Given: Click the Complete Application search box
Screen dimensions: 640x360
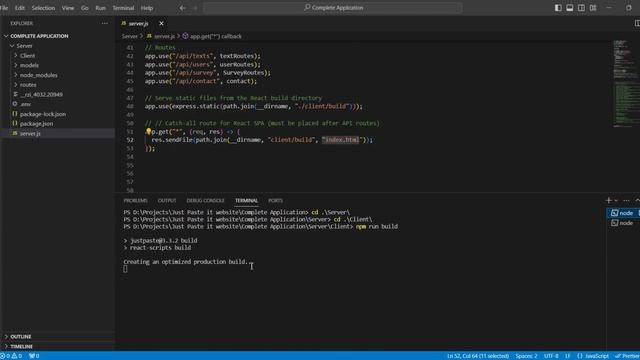Looking at the screenshot, I should 333,8.
